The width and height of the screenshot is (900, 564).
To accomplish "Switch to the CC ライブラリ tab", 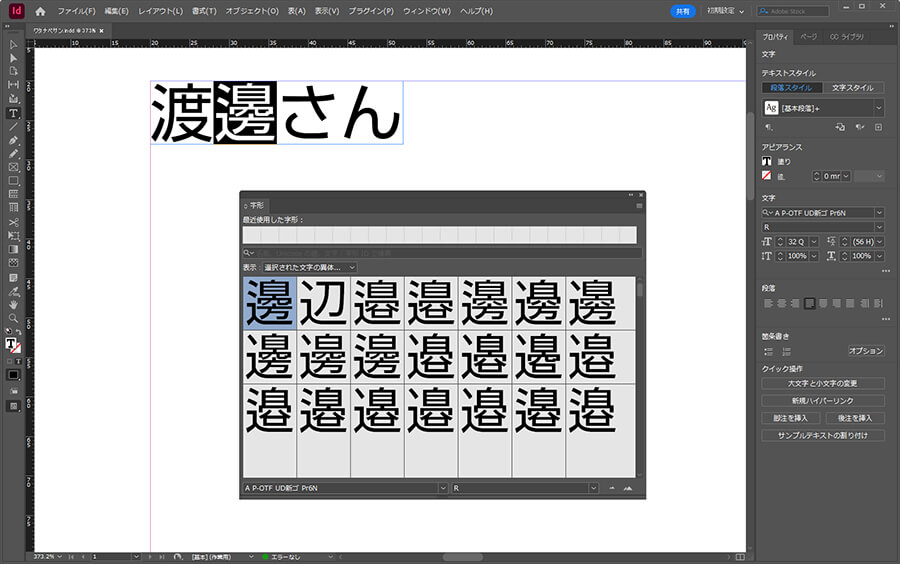I will pyautogui.click(x=847, y=36).
